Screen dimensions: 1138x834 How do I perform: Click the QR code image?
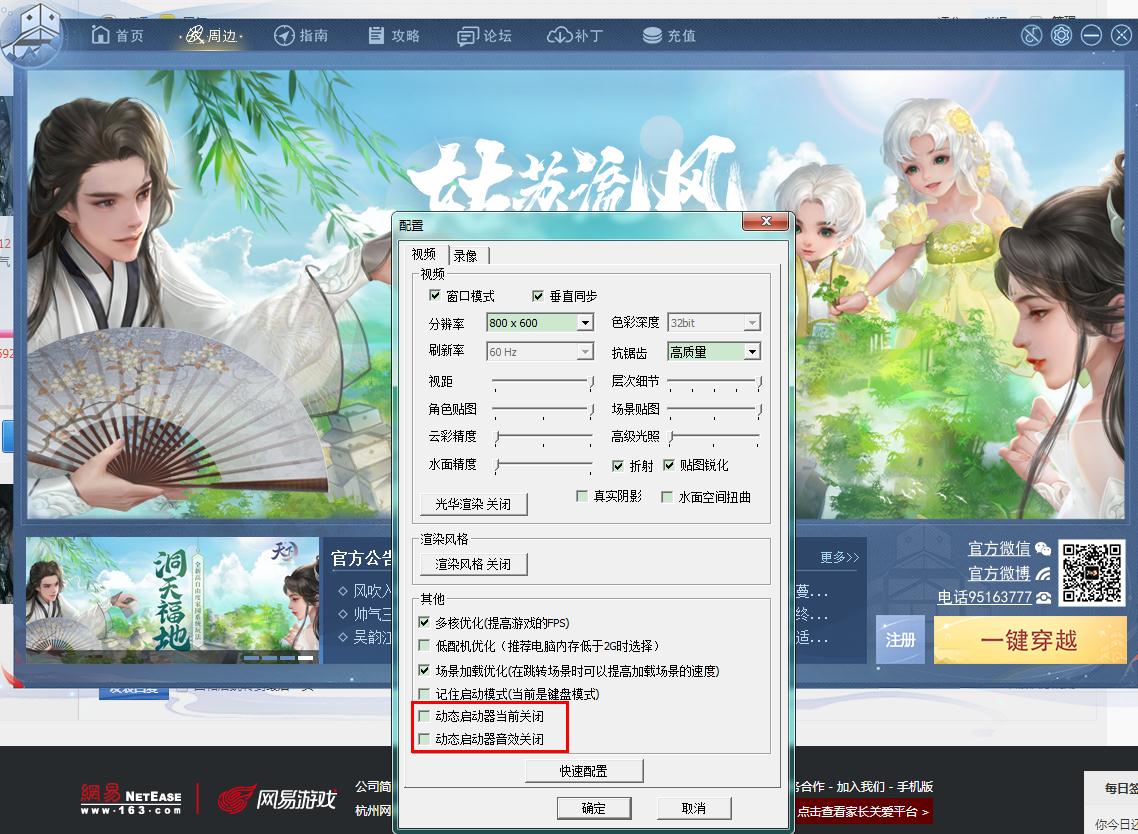tap(1092, 573)
